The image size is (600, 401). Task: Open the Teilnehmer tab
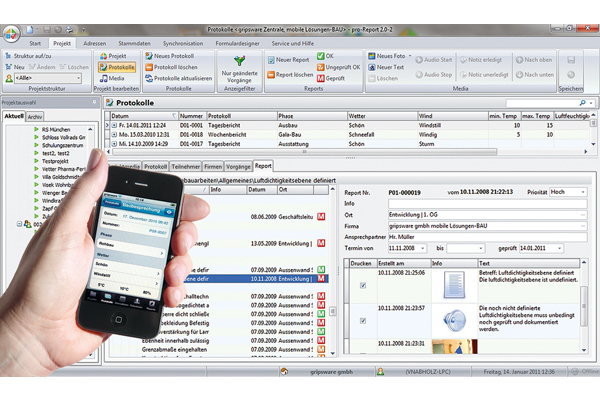click(184, 166)
